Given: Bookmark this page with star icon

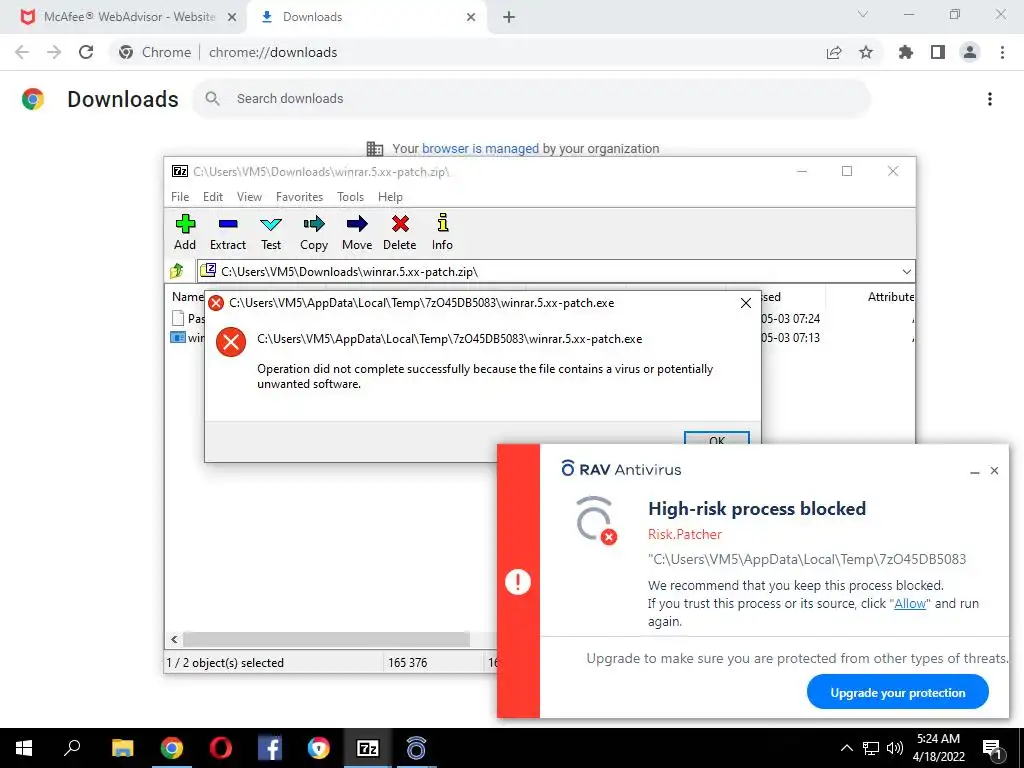Looking at the screenshot, I should tap(866, 53).
